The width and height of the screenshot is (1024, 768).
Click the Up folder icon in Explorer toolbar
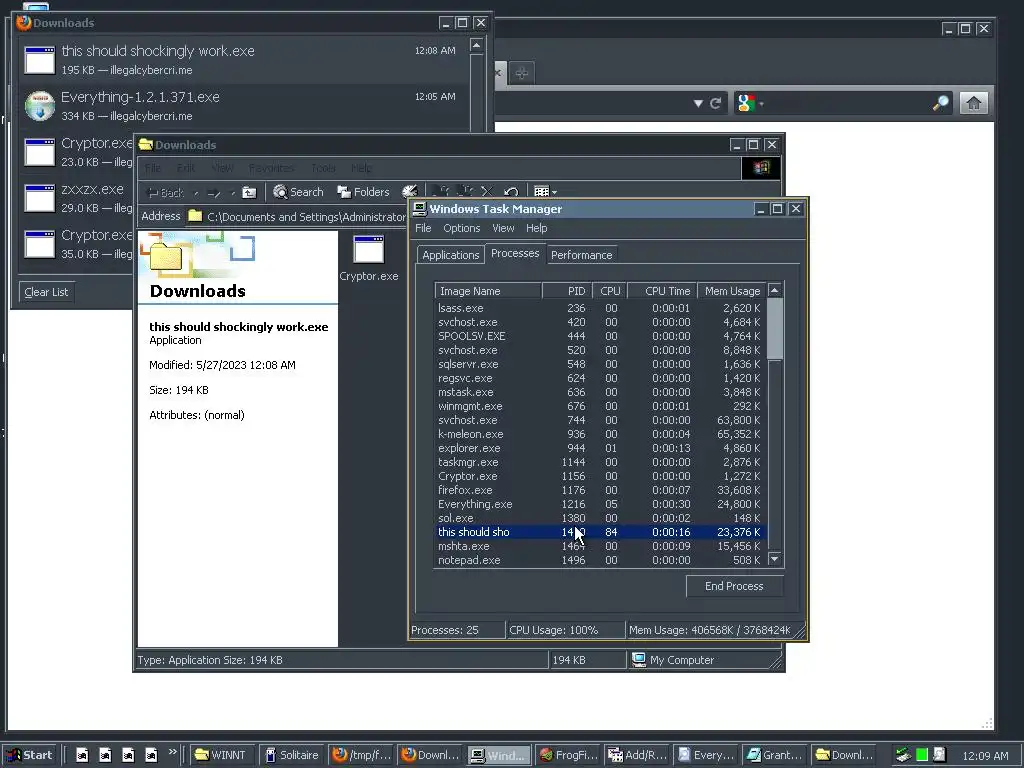[x=249, y=192]
